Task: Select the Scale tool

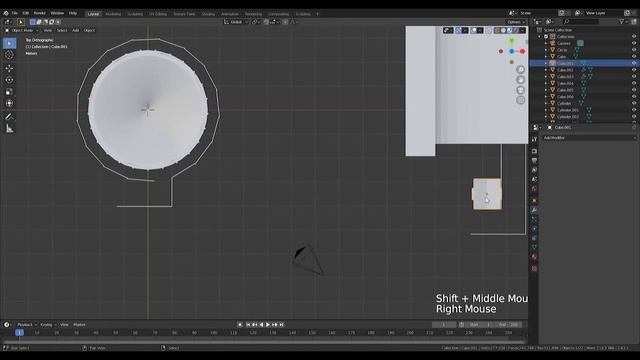Action: [x=9, y=92]
